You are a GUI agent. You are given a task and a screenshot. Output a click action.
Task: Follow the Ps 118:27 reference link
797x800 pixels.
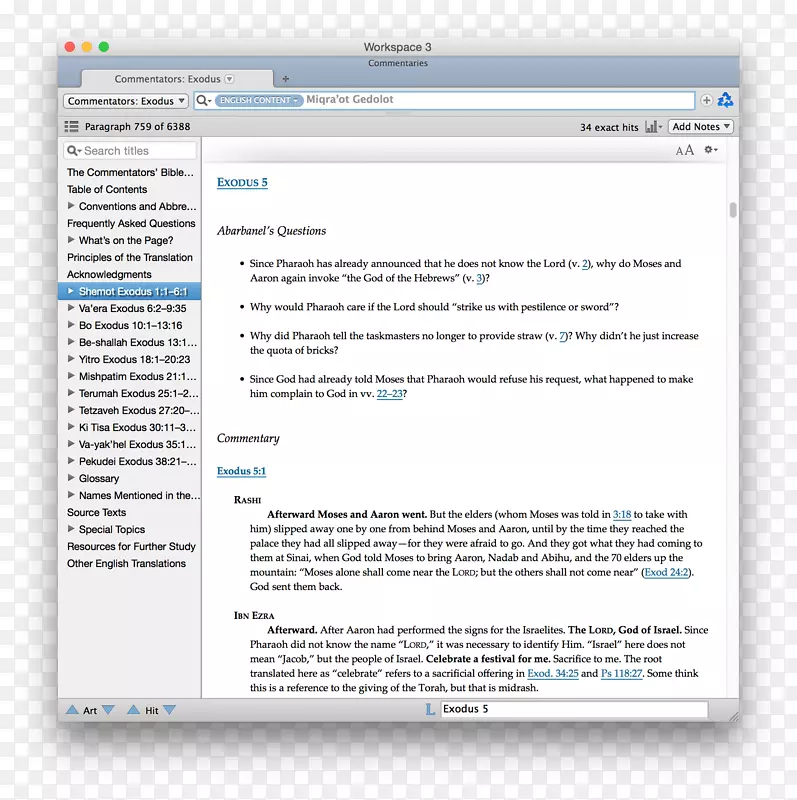[x=619, y=674]
